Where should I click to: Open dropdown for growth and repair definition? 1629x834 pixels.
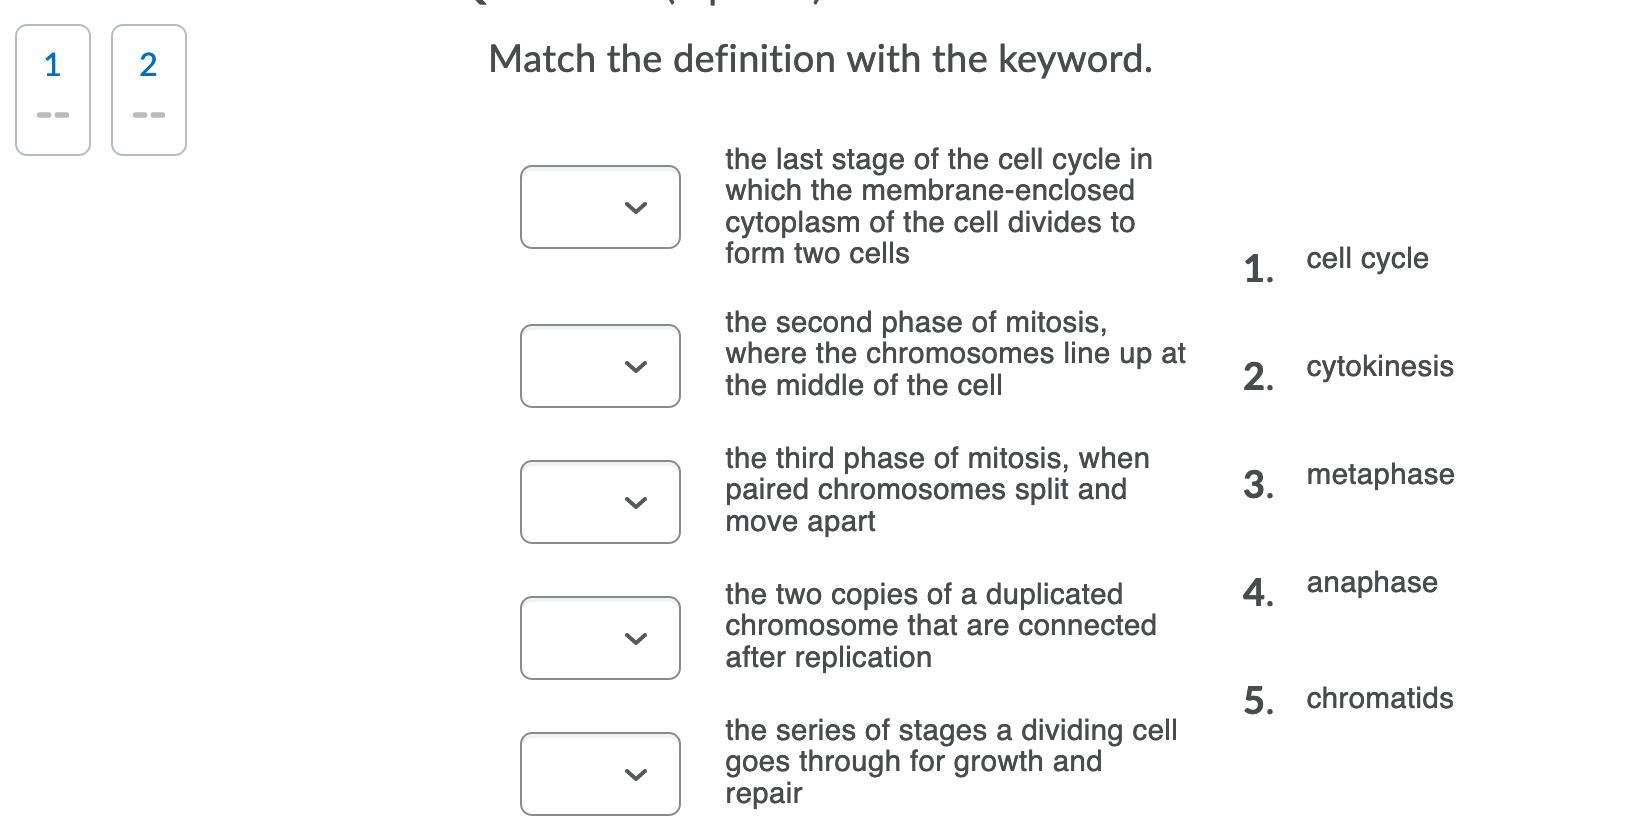[600, 774]
